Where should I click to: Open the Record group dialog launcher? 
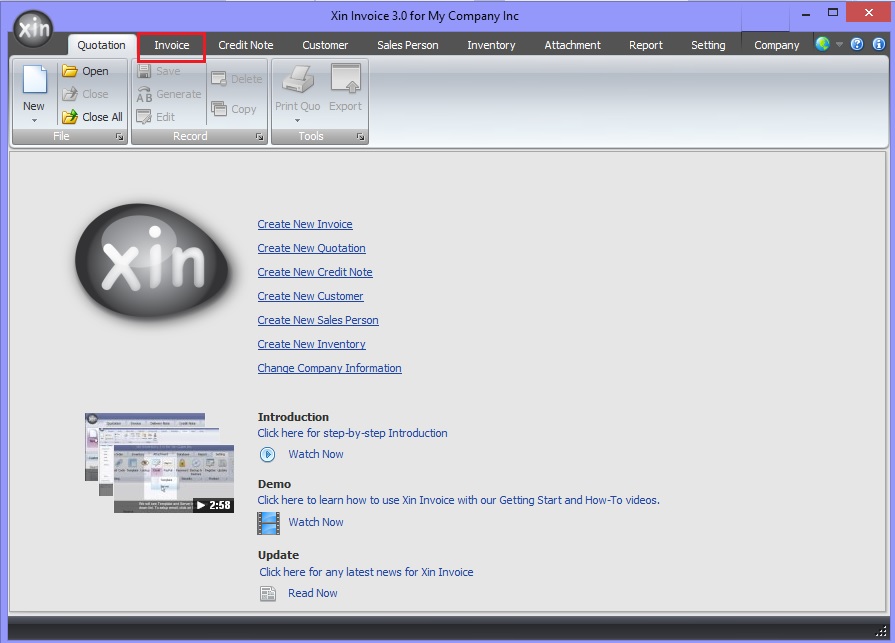pyautogui.click(x=259, y=136)
